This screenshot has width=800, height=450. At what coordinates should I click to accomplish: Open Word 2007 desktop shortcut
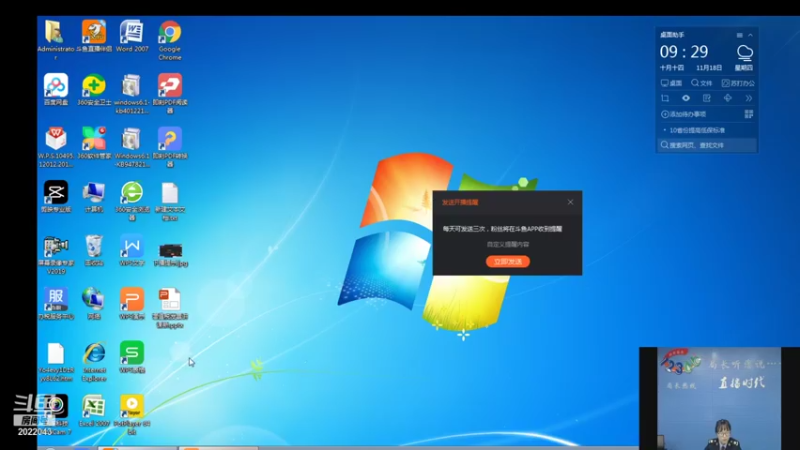click(132, 36)
